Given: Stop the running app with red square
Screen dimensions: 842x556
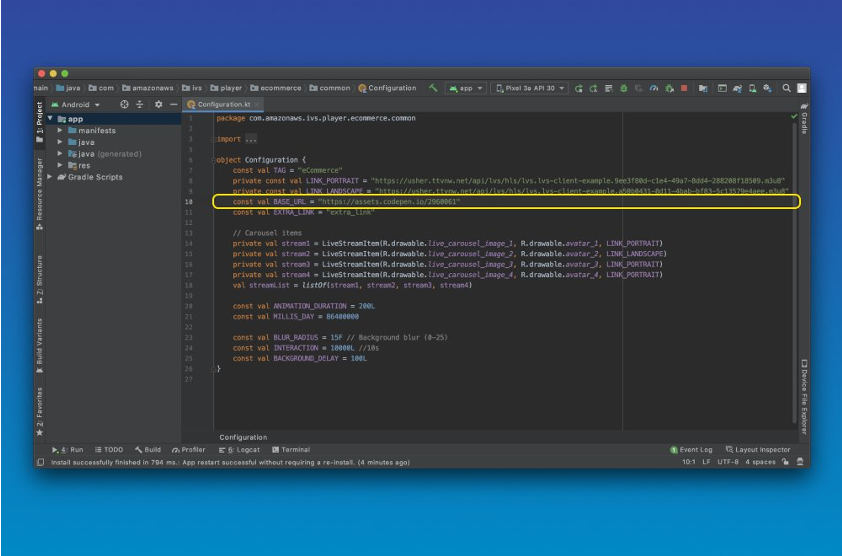Looking at the screenshot, I should [x=684, y=88].
